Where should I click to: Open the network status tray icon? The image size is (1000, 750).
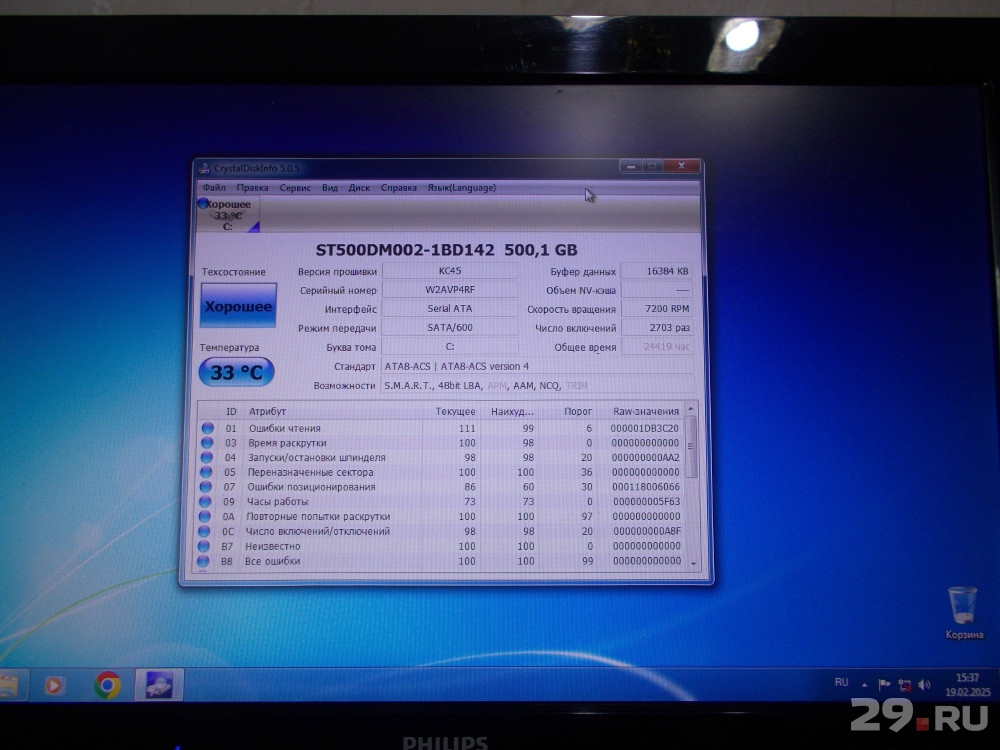904,685
